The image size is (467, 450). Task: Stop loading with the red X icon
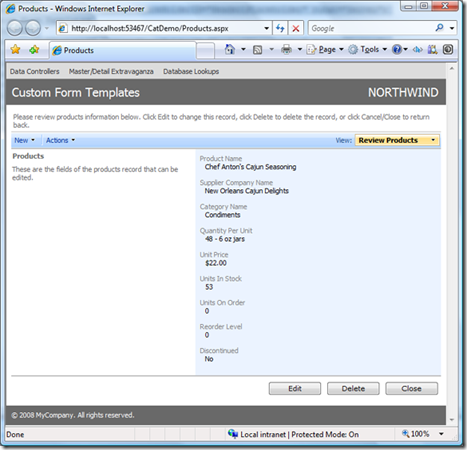tap(296, 28)
